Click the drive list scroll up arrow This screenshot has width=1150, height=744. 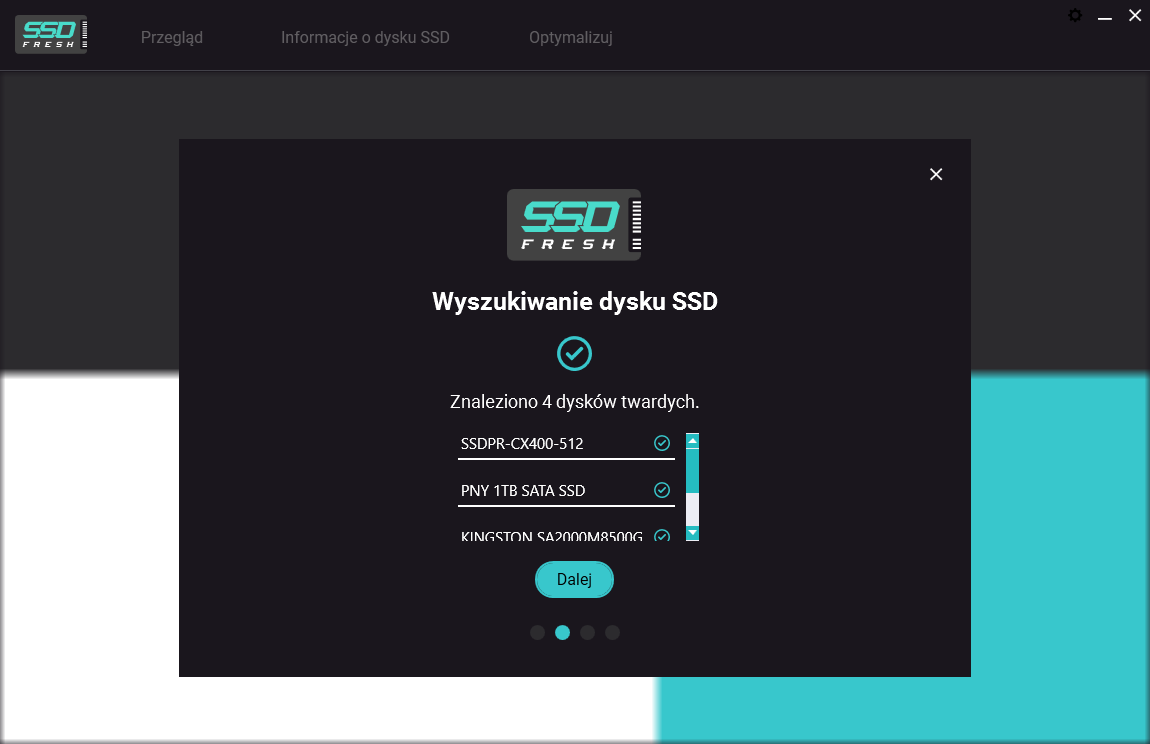click(692, 440)
